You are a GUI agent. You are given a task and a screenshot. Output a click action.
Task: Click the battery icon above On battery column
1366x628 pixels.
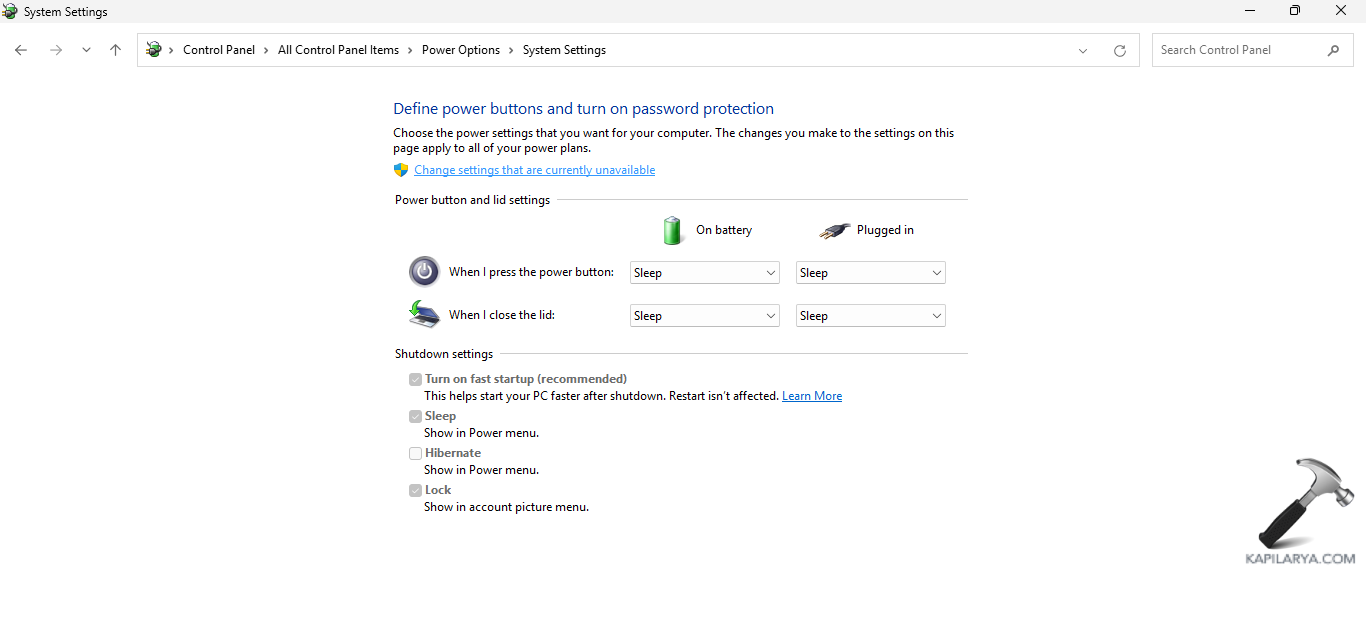[x=672, y=229]
